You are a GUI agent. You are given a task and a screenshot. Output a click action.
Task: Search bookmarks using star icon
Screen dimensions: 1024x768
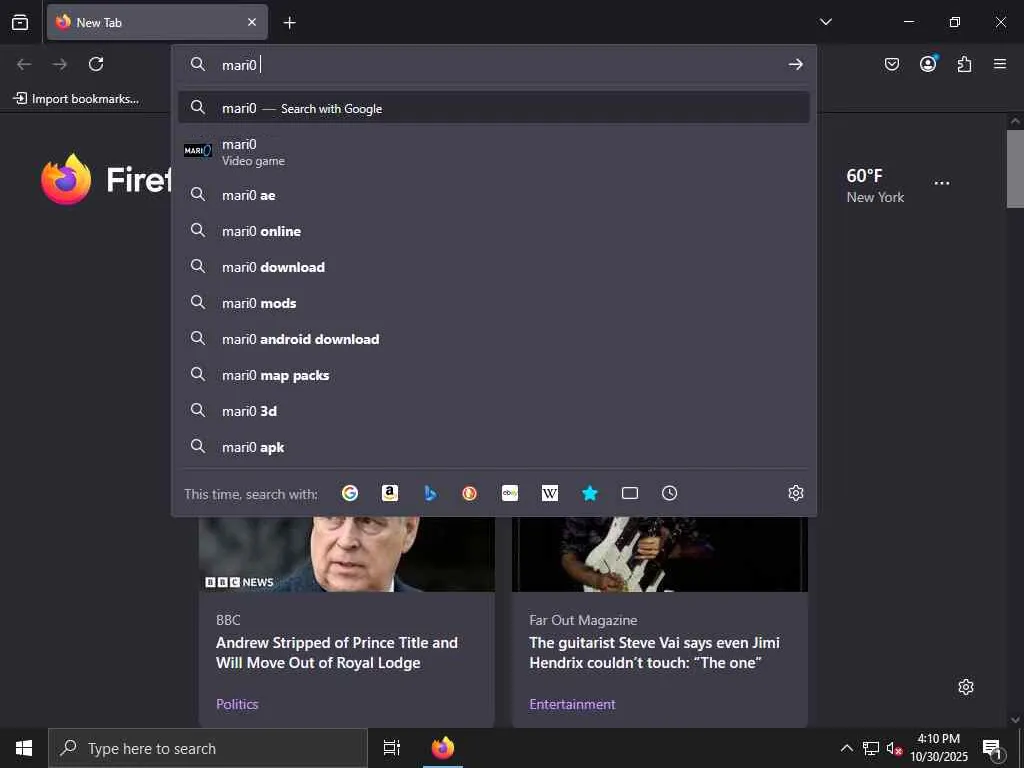click(x=590, y=493)
